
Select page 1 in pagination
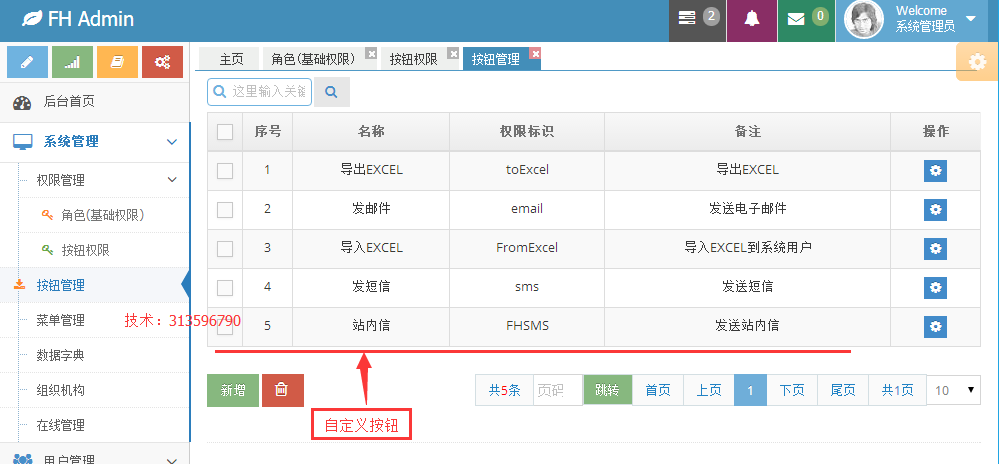coord(751,390)
